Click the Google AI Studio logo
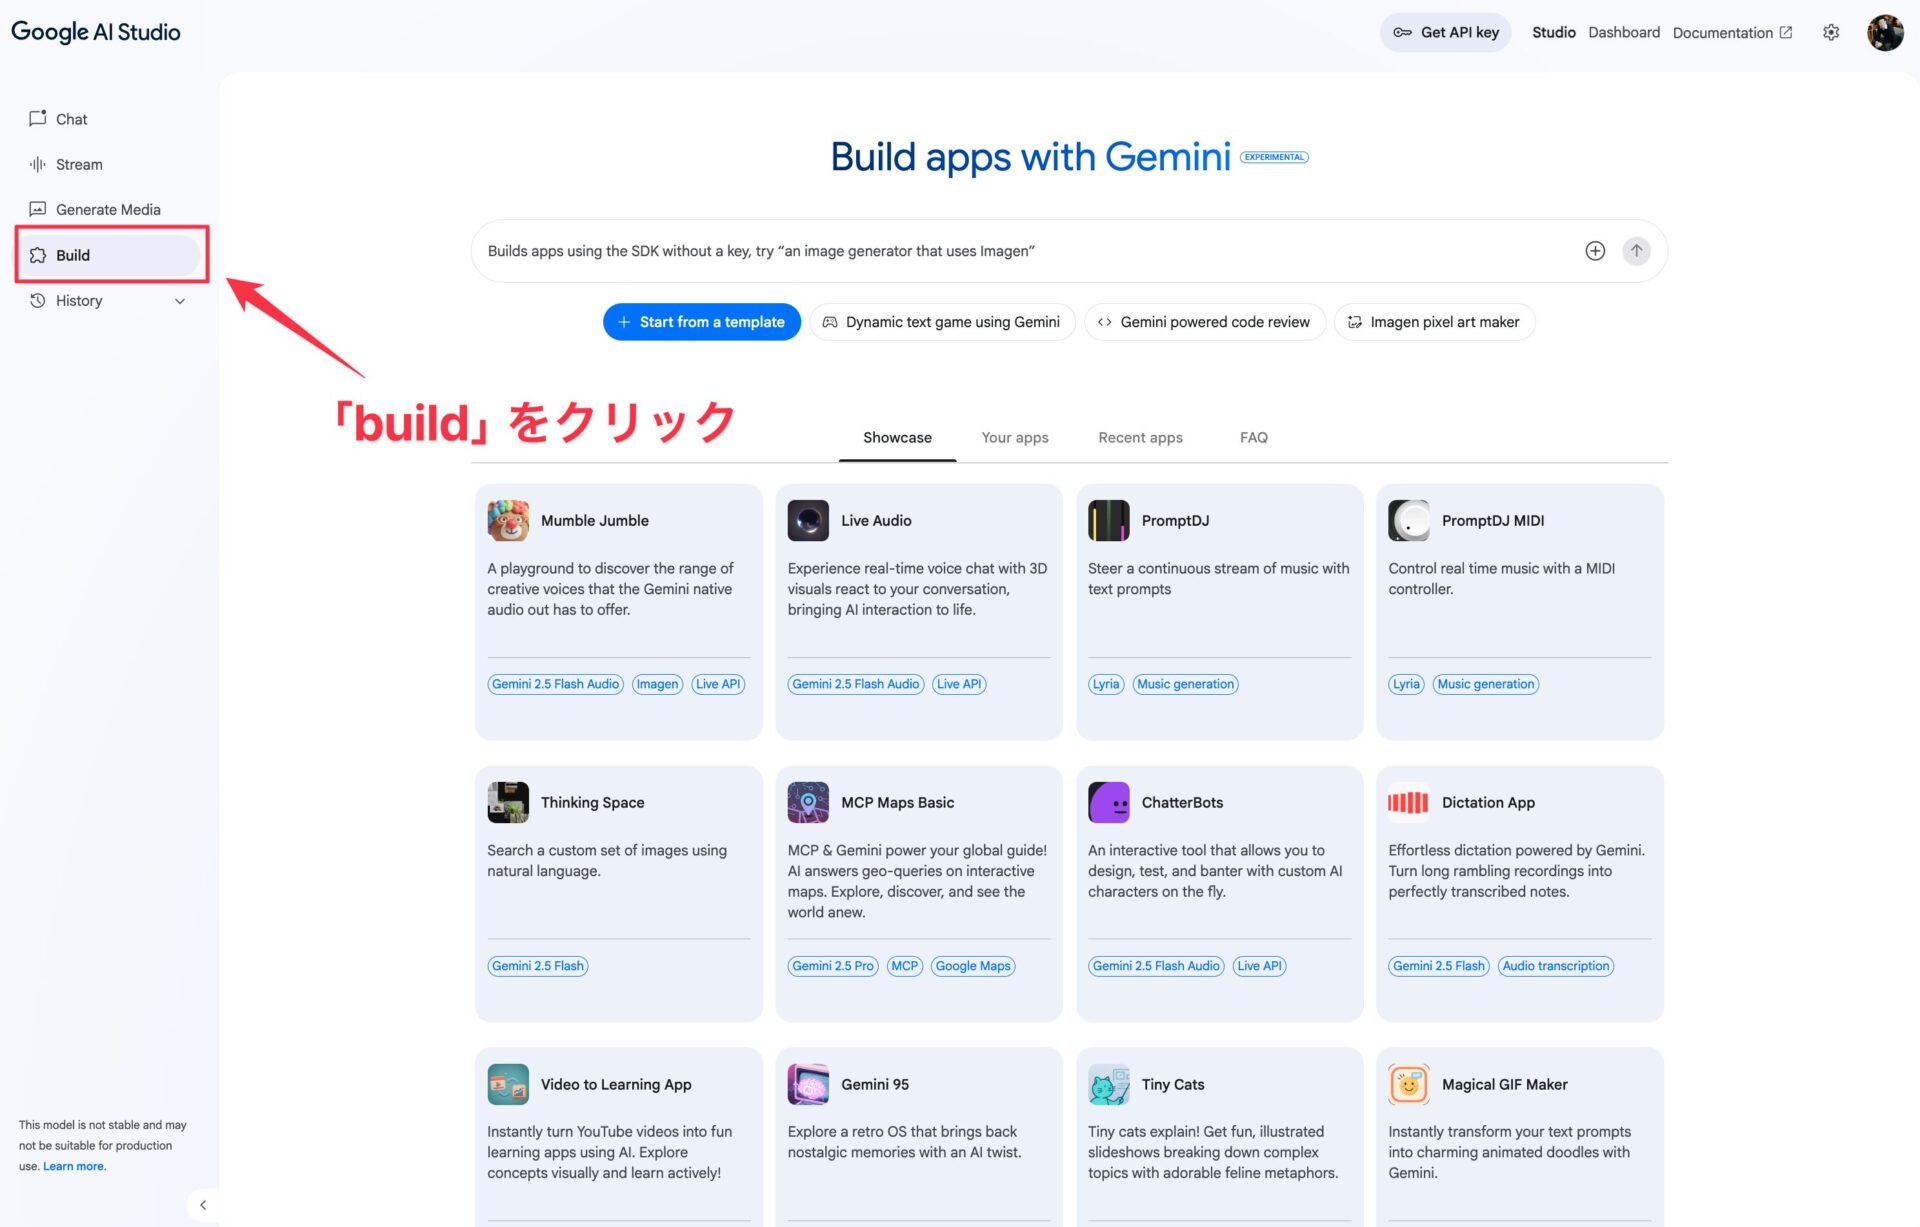Image resolution: width=1920 pixels, height=1227 pixels. click(96, 32)
